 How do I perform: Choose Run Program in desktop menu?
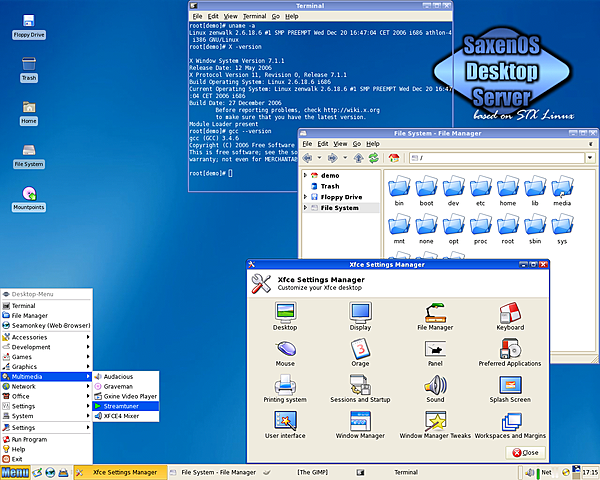point(46,439)
